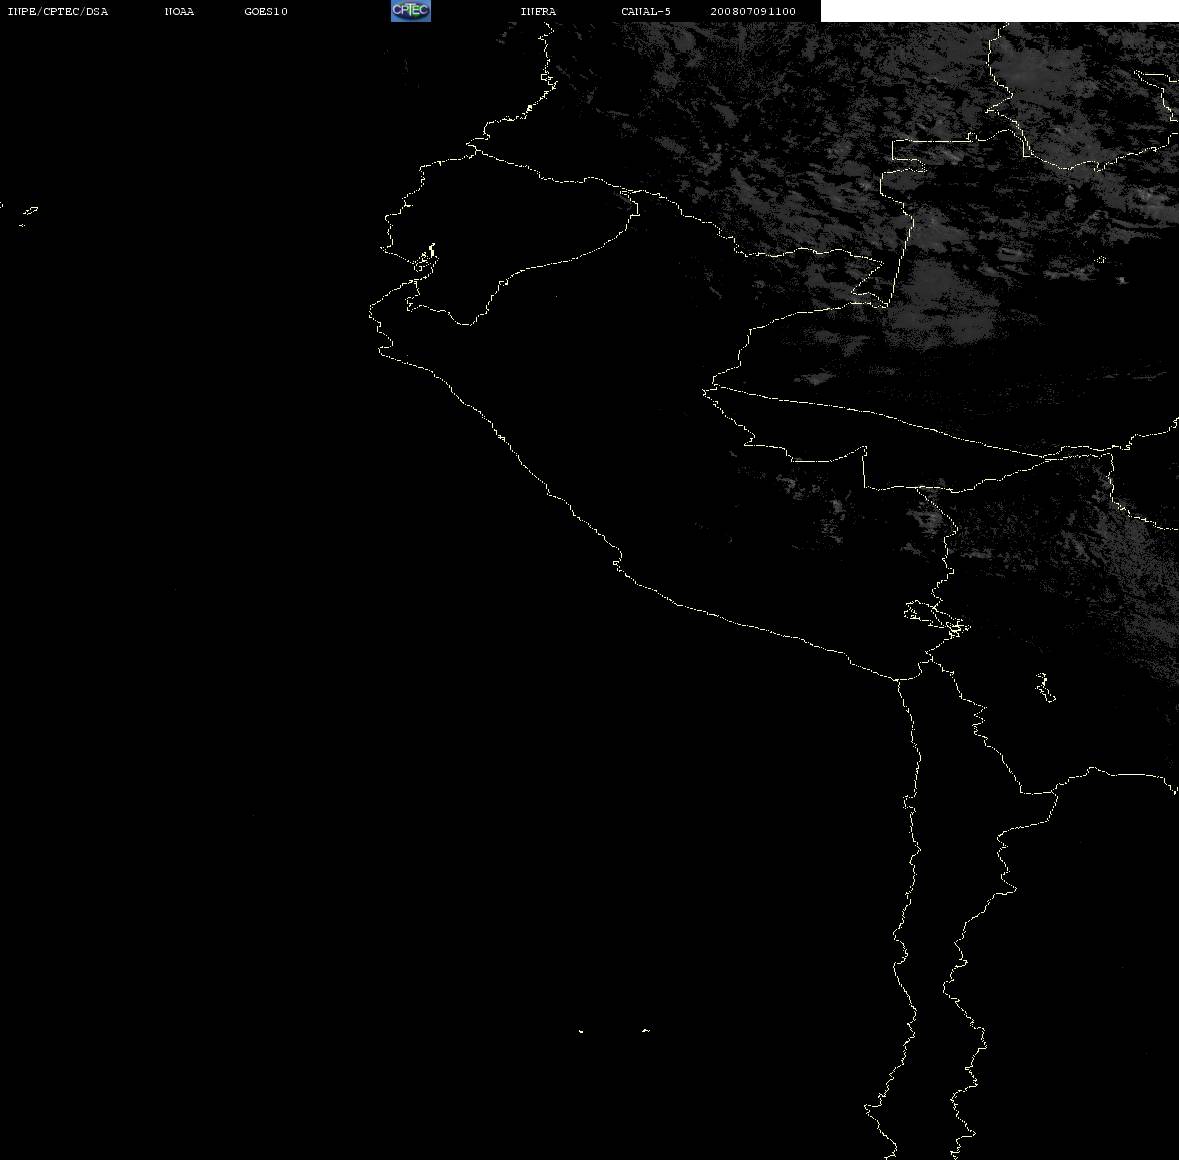
Task: Click the small lake outline in Bolivia
Action: coord(1045,687)
